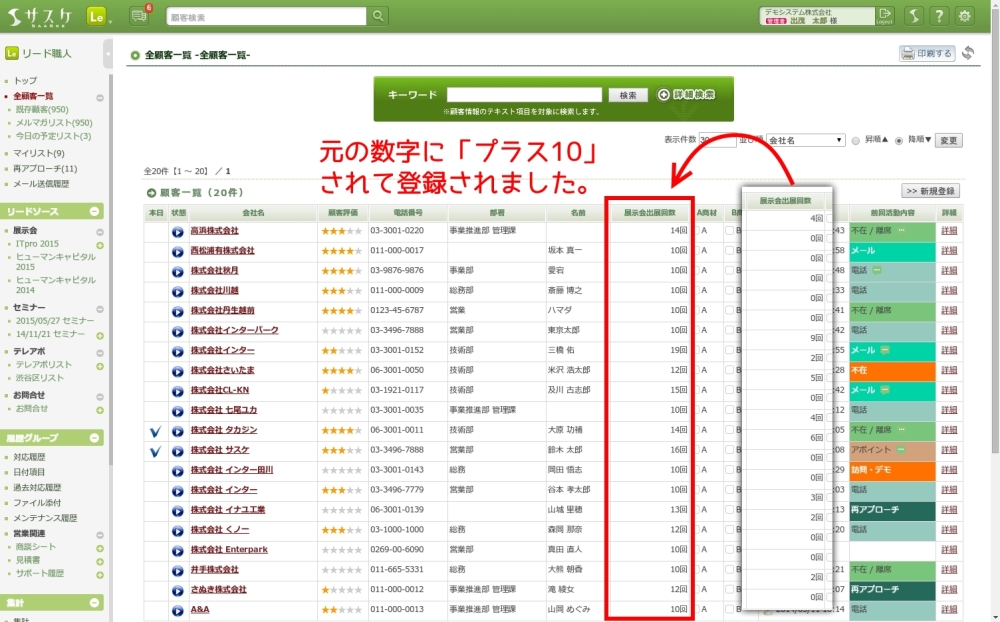Image resolution: width=1000 pixels, height=622 pixels.
Task: Select the 降順 descending radio button
Action: pyautogui.click(x=899, y=141)
